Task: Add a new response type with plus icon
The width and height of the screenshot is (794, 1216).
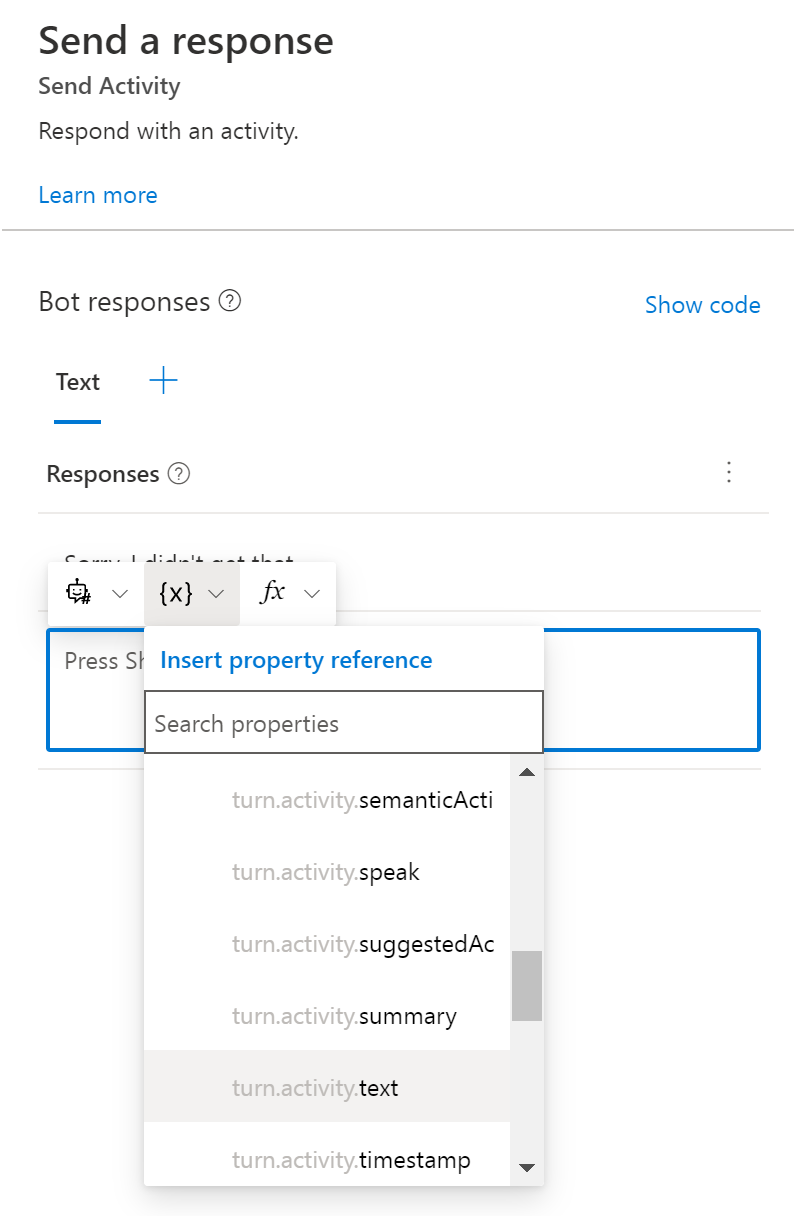Action: click(x=163, y=381)
